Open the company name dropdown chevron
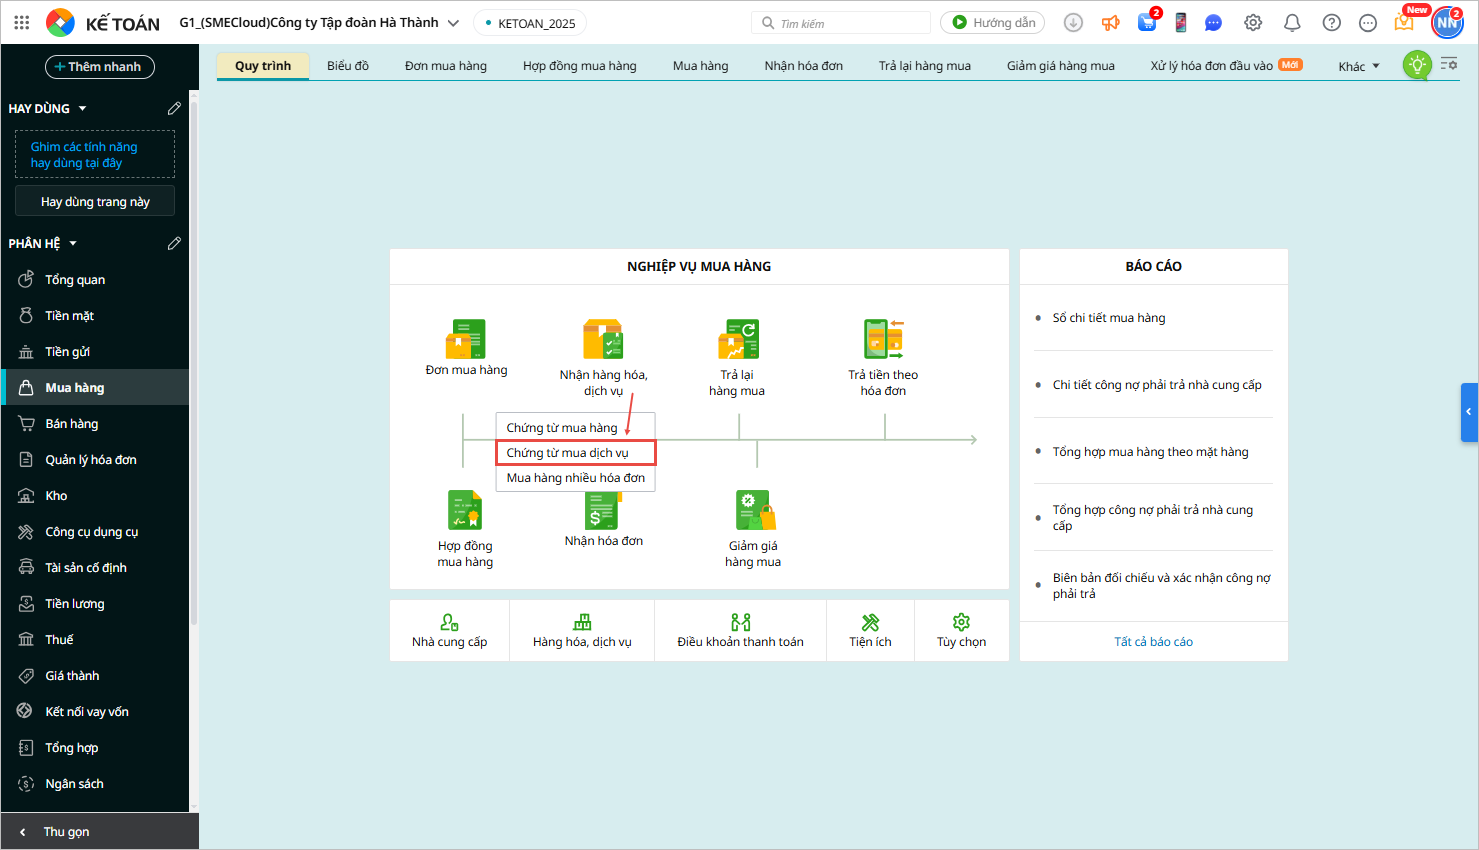The image size is (1479, 850). (453, 23)
